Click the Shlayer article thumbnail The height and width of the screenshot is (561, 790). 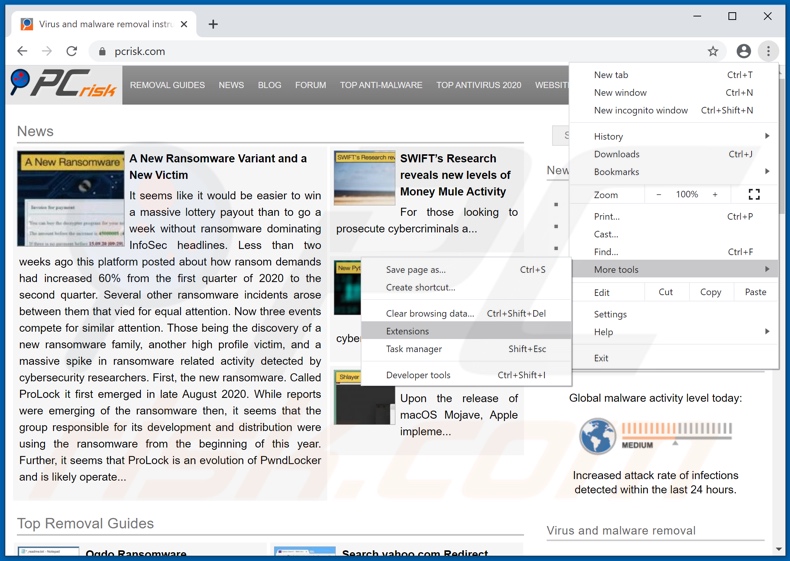pos(364,398)
